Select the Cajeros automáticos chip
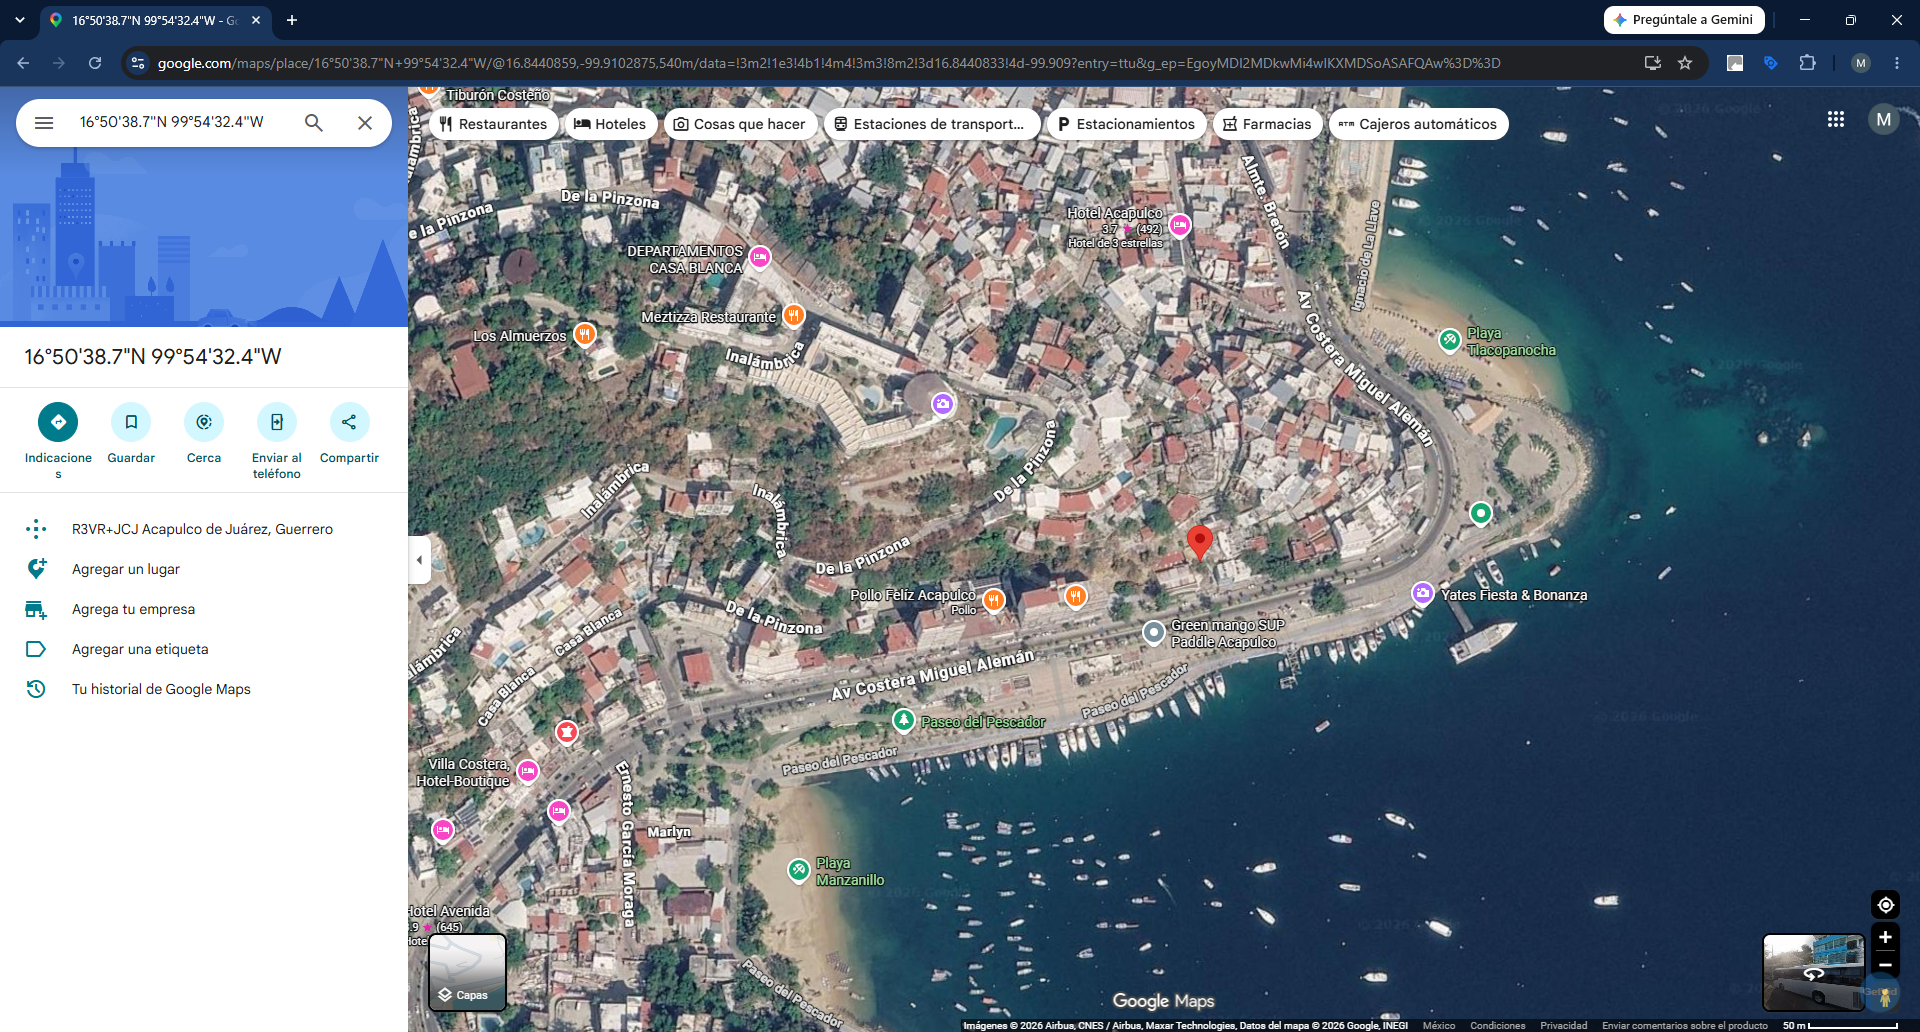This screenshot has height=1032, width=1920. pyautogui.click(x=1418, y=124)
